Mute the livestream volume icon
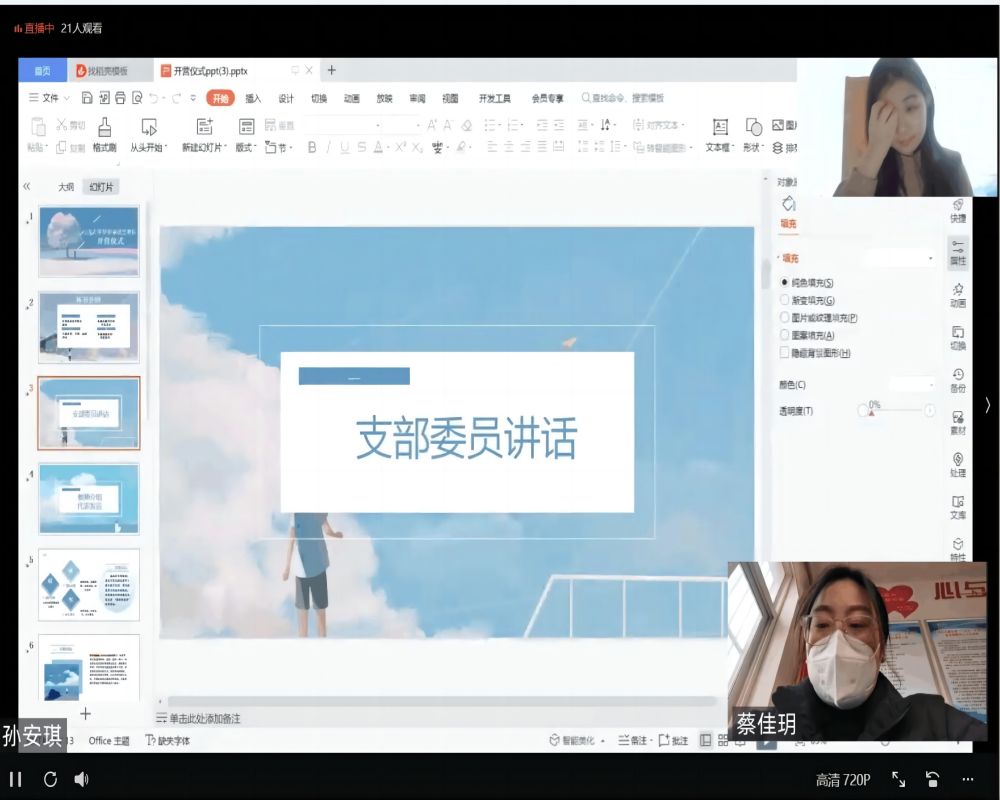The height and width of the screenshot is (800, 1000). point(81,779)
